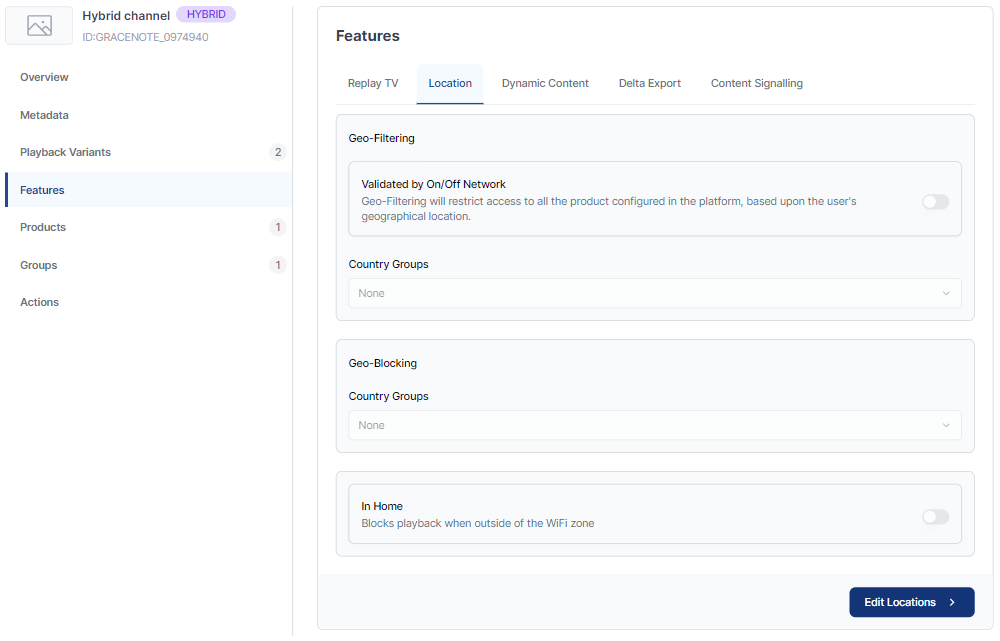
Task: Enable the Validated by On/Off Network toggle
Action: tap(934, 202)
